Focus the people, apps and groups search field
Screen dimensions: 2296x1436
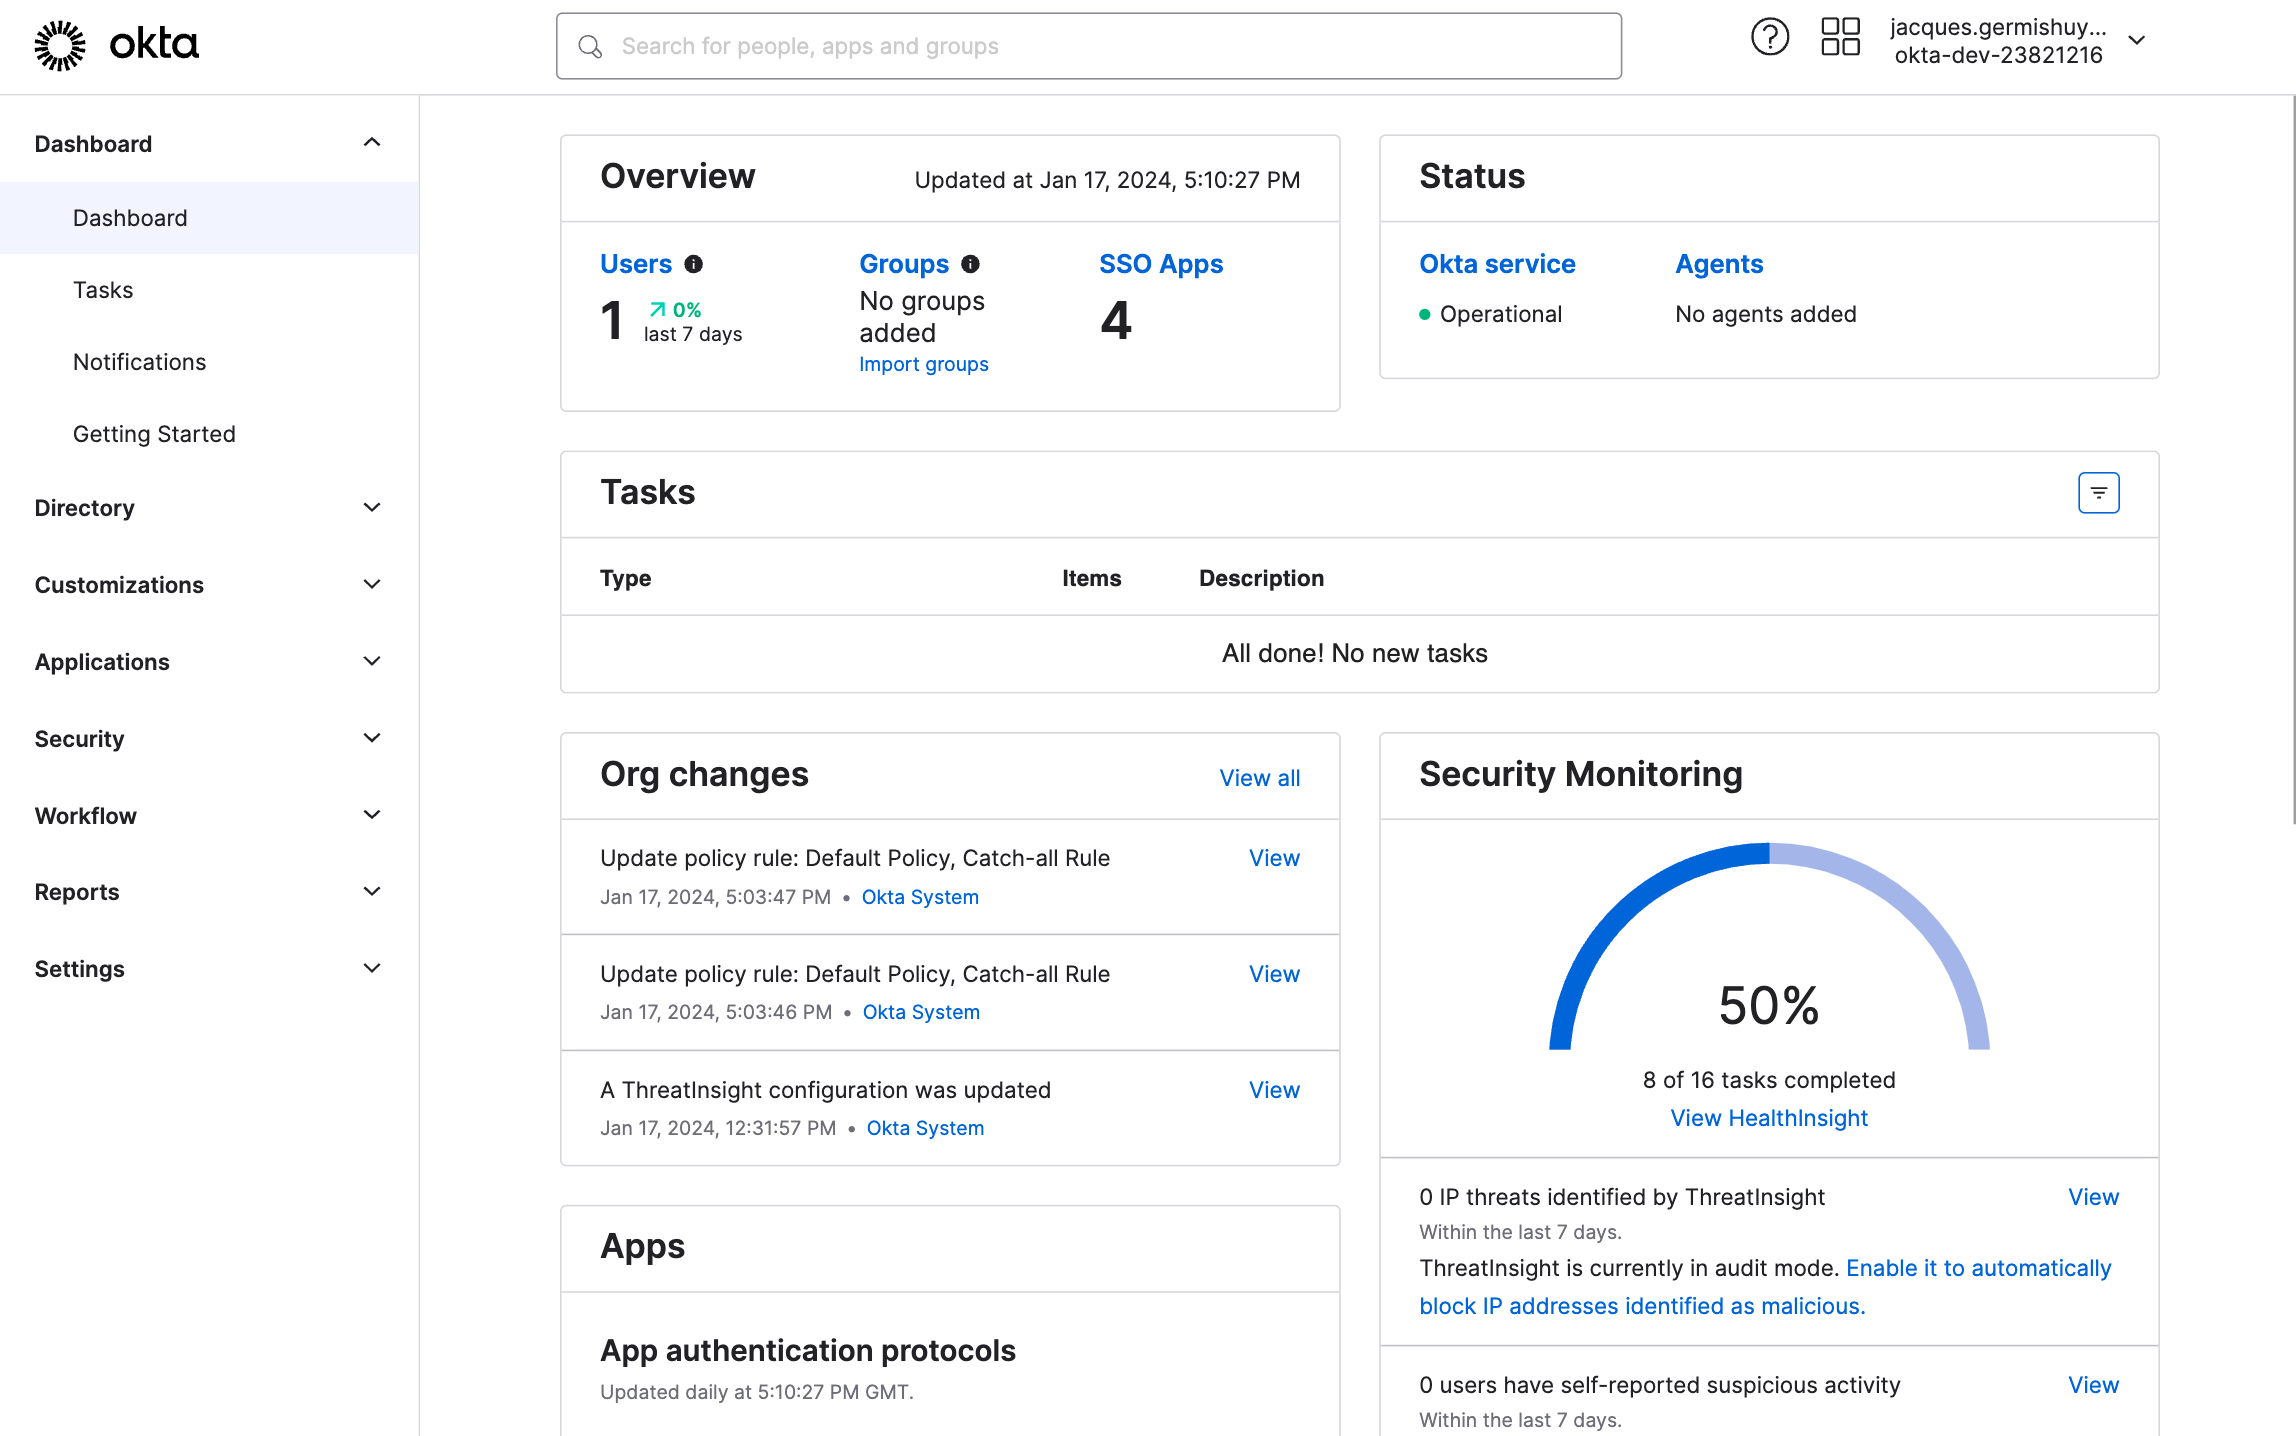point(1100,47)
